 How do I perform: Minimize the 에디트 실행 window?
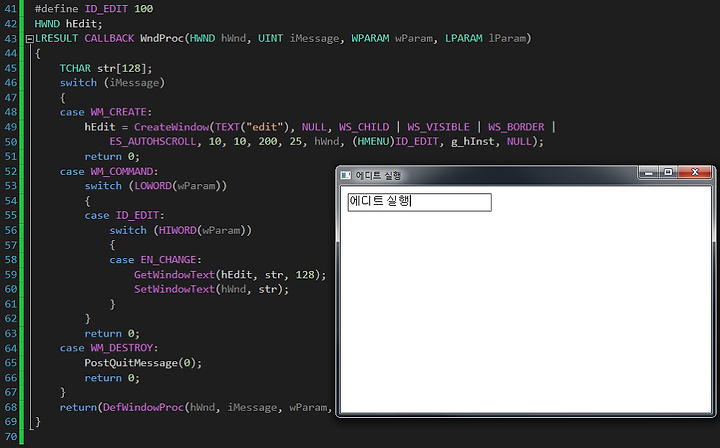tap(649, 173)
